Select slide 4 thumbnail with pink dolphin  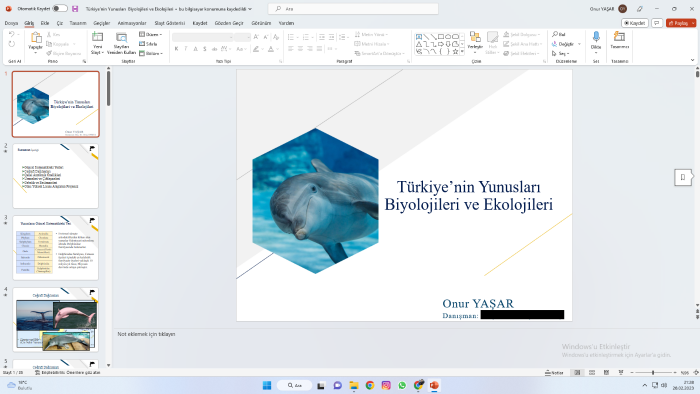[55, 319]
